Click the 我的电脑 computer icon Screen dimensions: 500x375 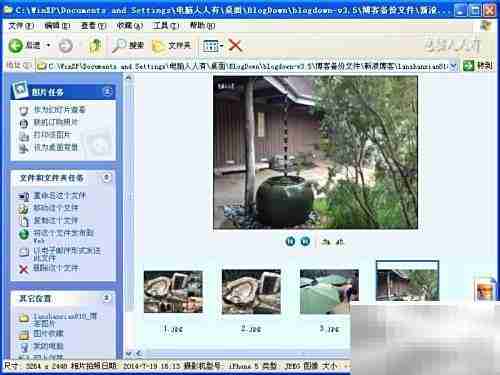coord(24,347)
